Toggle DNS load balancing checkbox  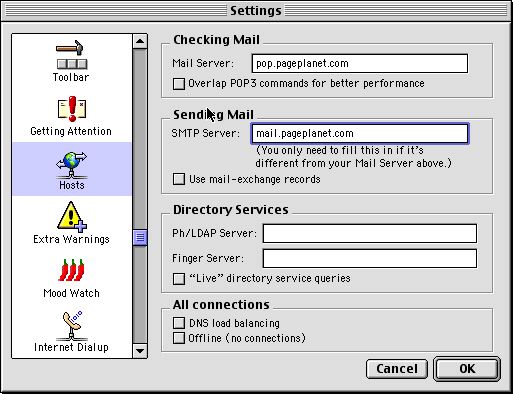coord(179,323)
